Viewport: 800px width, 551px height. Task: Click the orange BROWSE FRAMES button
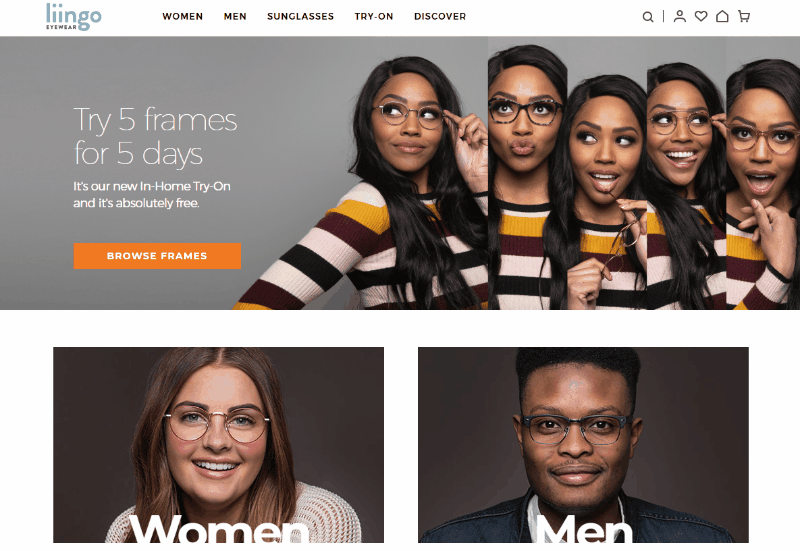(157, 256)
